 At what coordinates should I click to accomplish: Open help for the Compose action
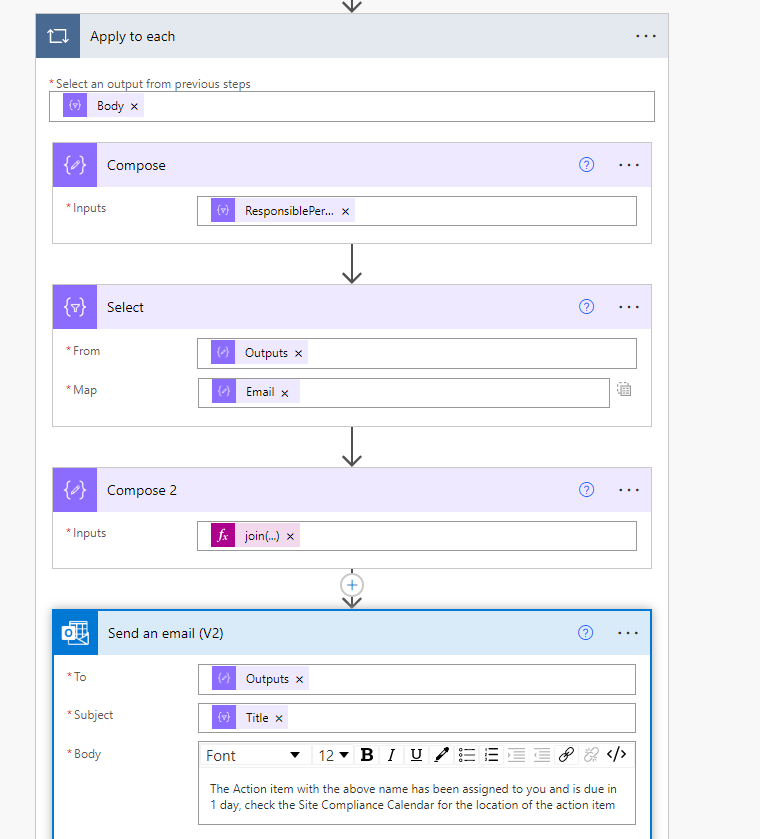point(587,165)
